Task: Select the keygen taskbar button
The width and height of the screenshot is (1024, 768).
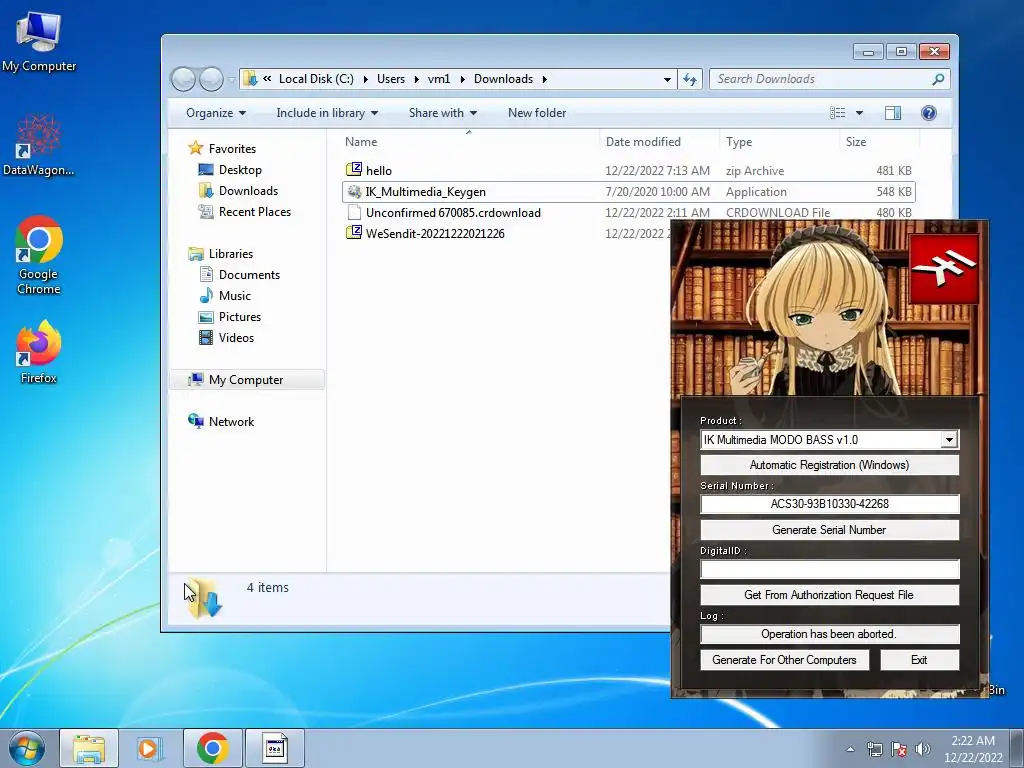Action: [275, 748]
